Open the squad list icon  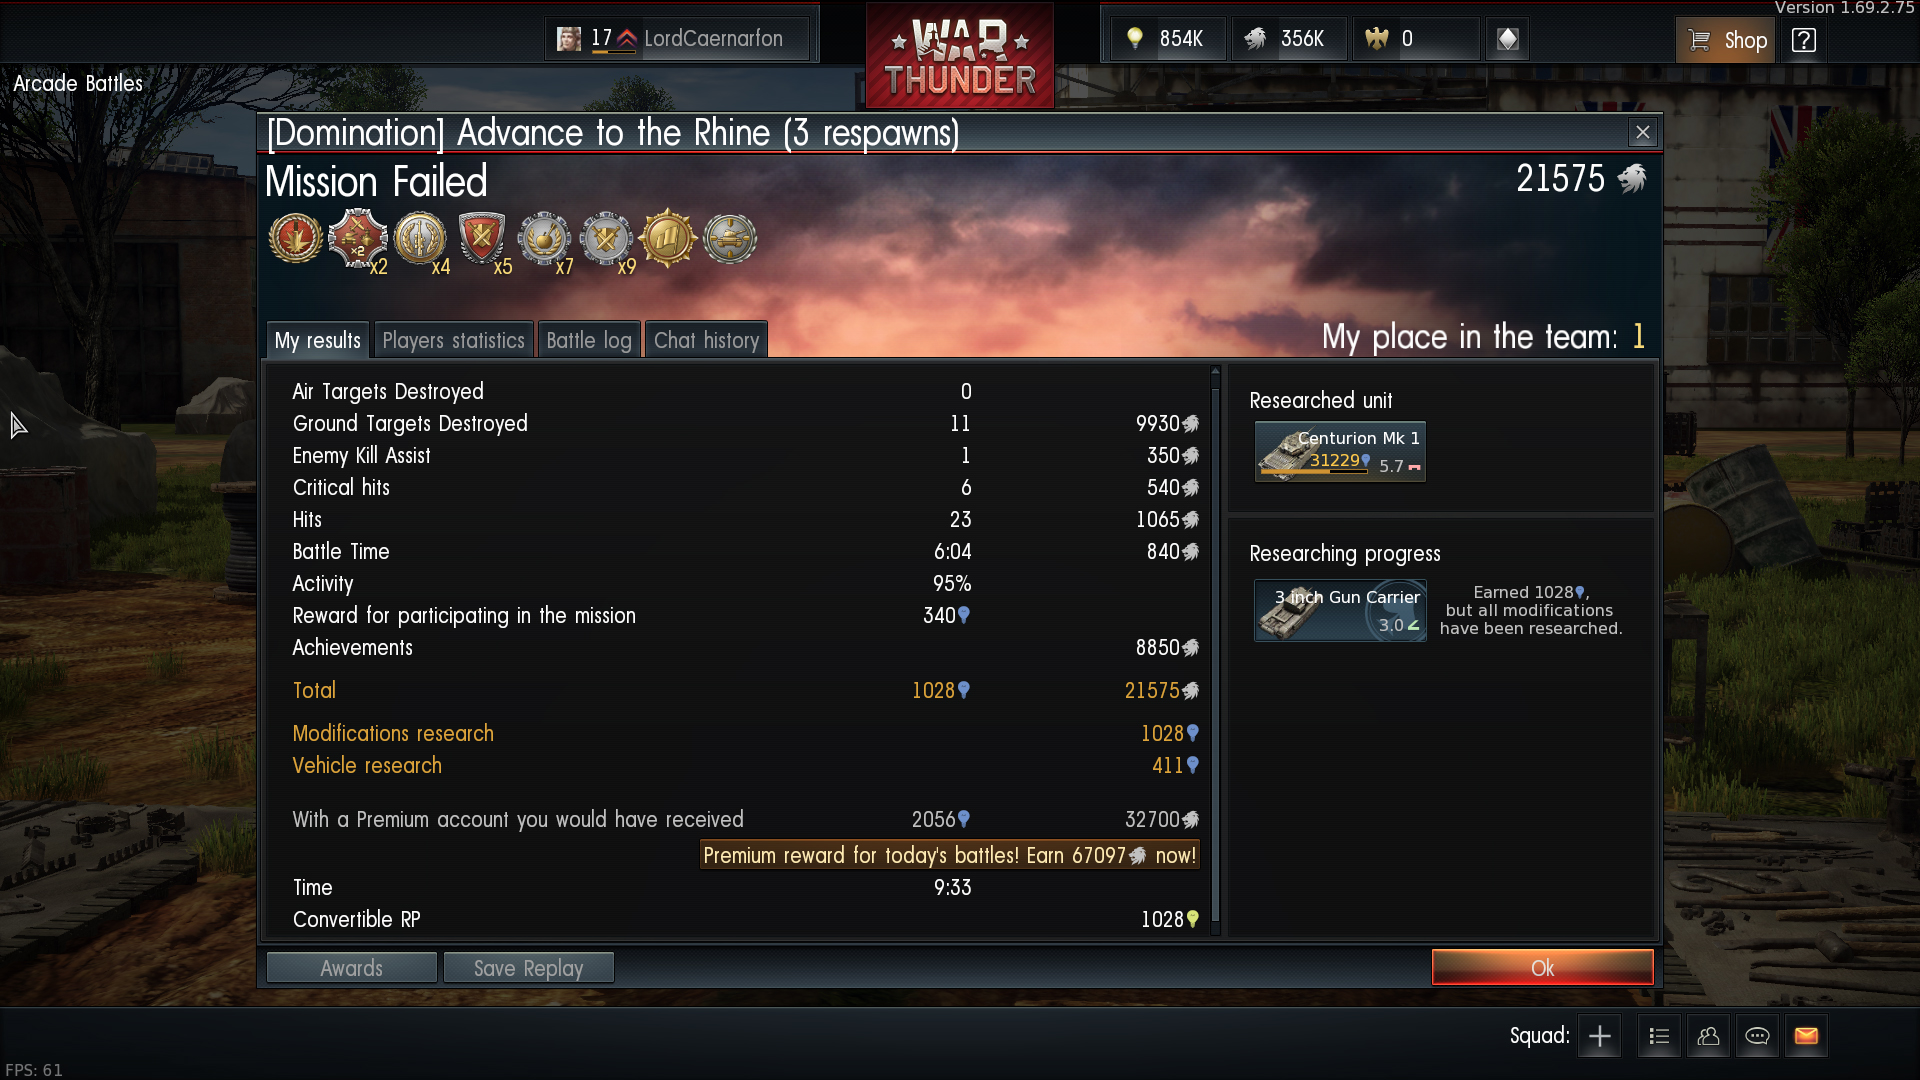1659,1036
